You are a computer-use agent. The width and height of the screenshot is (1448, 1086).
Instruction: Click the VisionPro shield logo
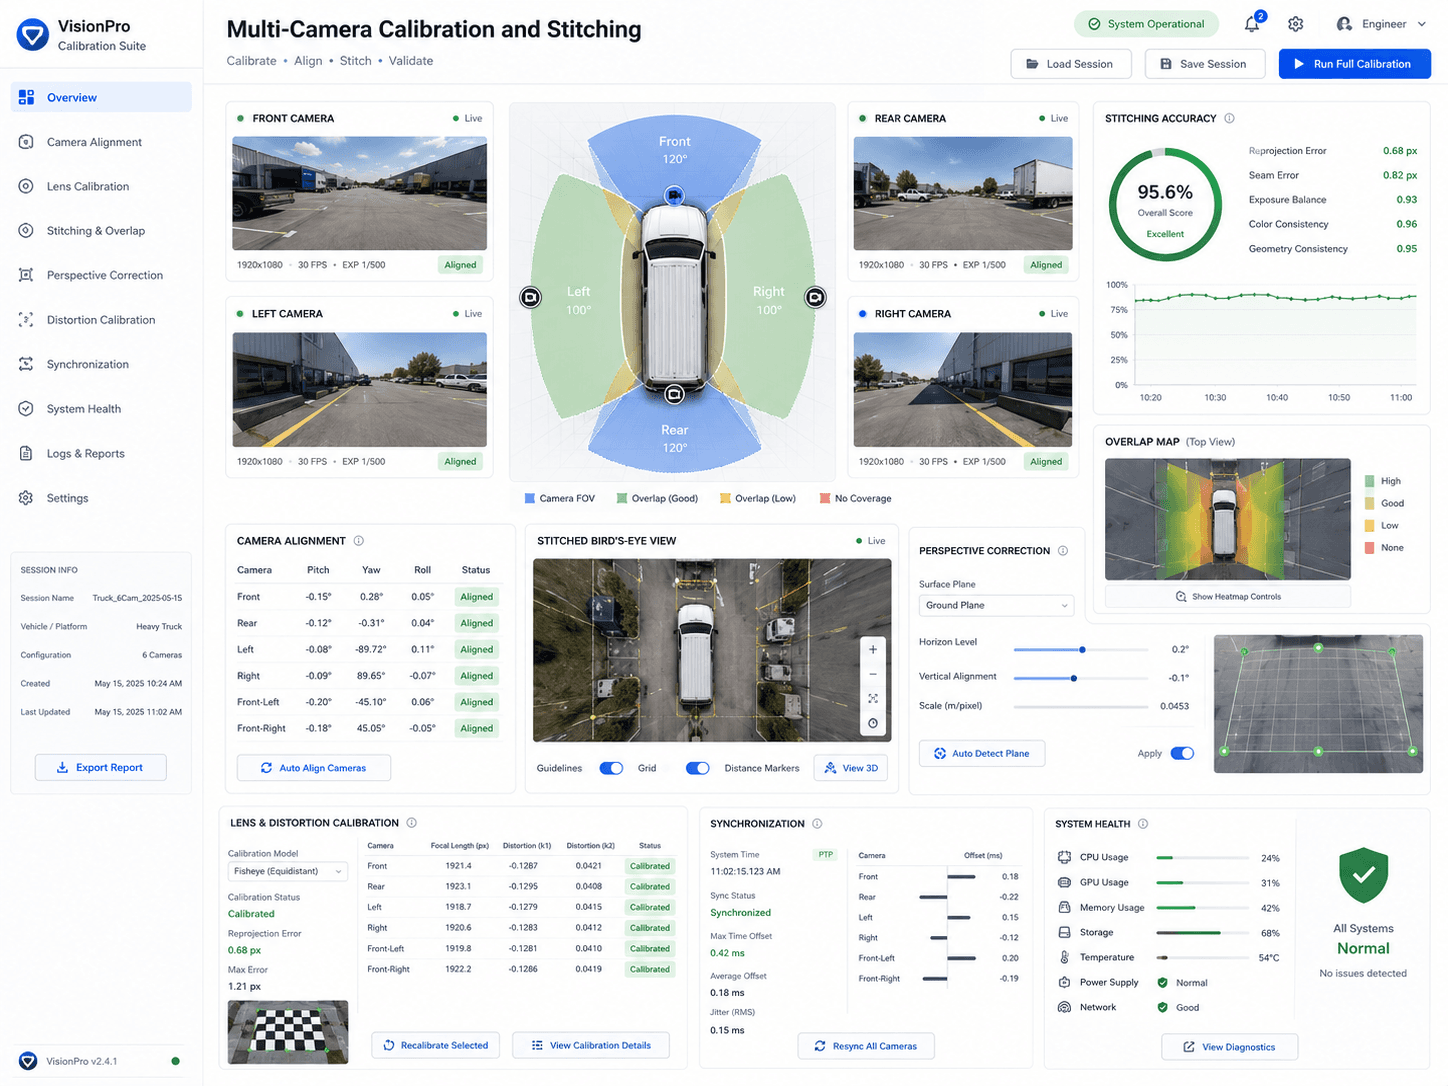pyautogui.click(x=33, y=35)
